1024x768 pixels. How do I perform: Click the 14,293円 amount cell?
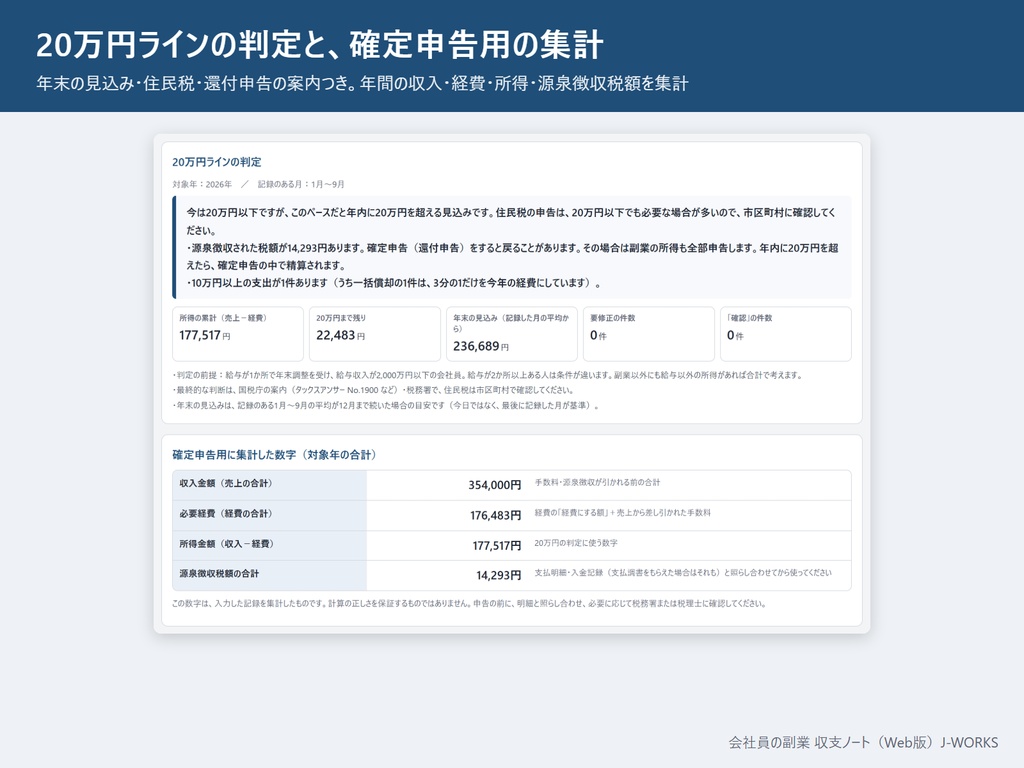(x=498, y=575)
